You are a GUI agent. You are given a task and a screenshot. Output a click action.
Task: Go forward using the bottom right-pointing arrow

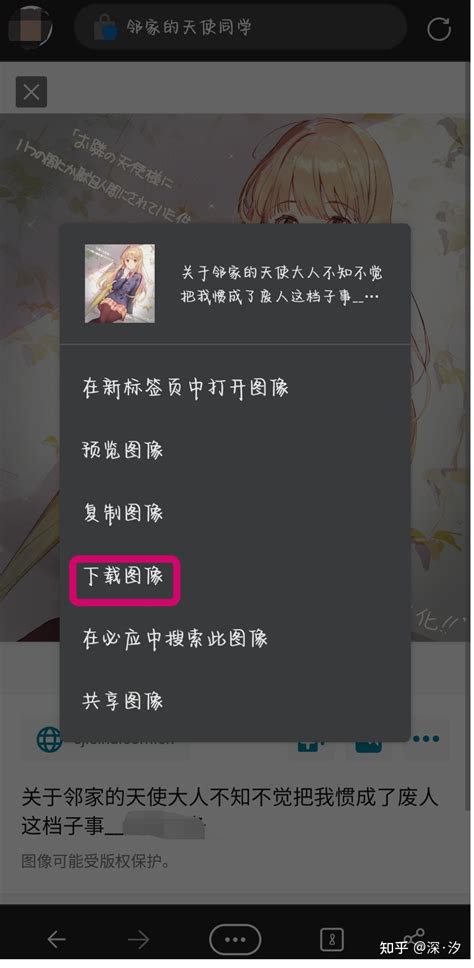tap(138, 940)
